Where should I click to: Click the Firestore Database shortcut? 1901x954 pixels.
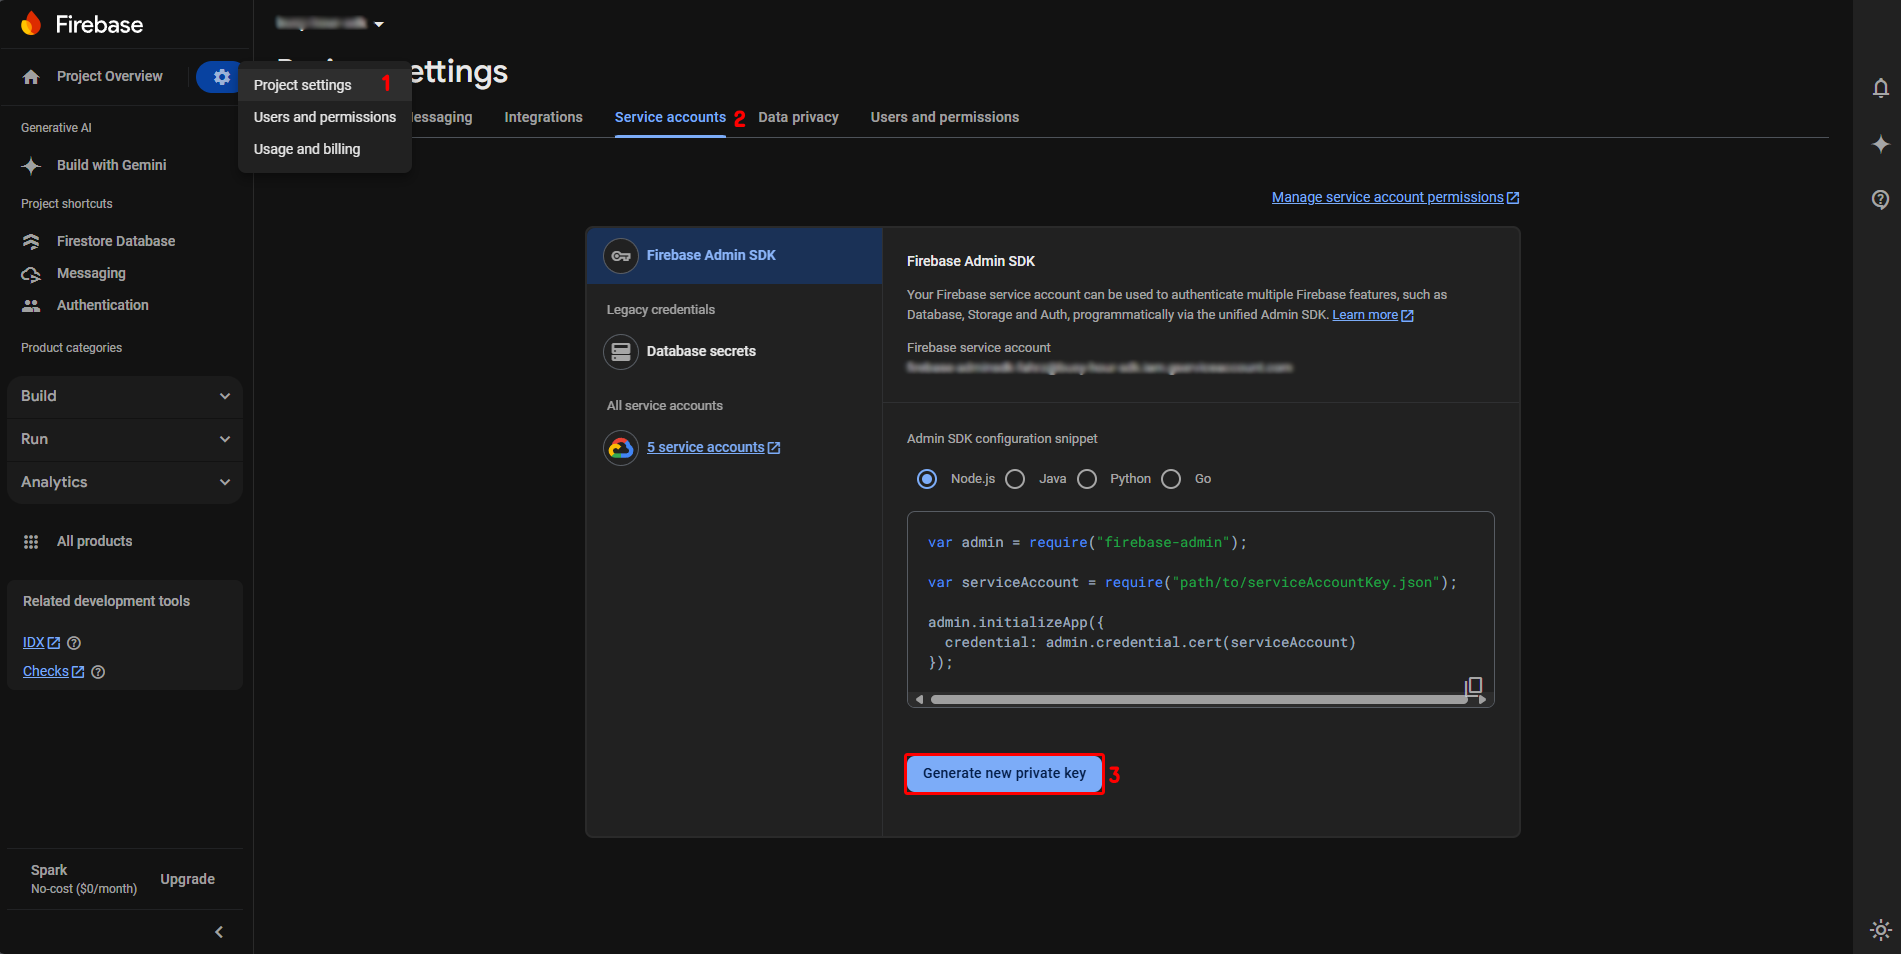(x=116, y=241)
